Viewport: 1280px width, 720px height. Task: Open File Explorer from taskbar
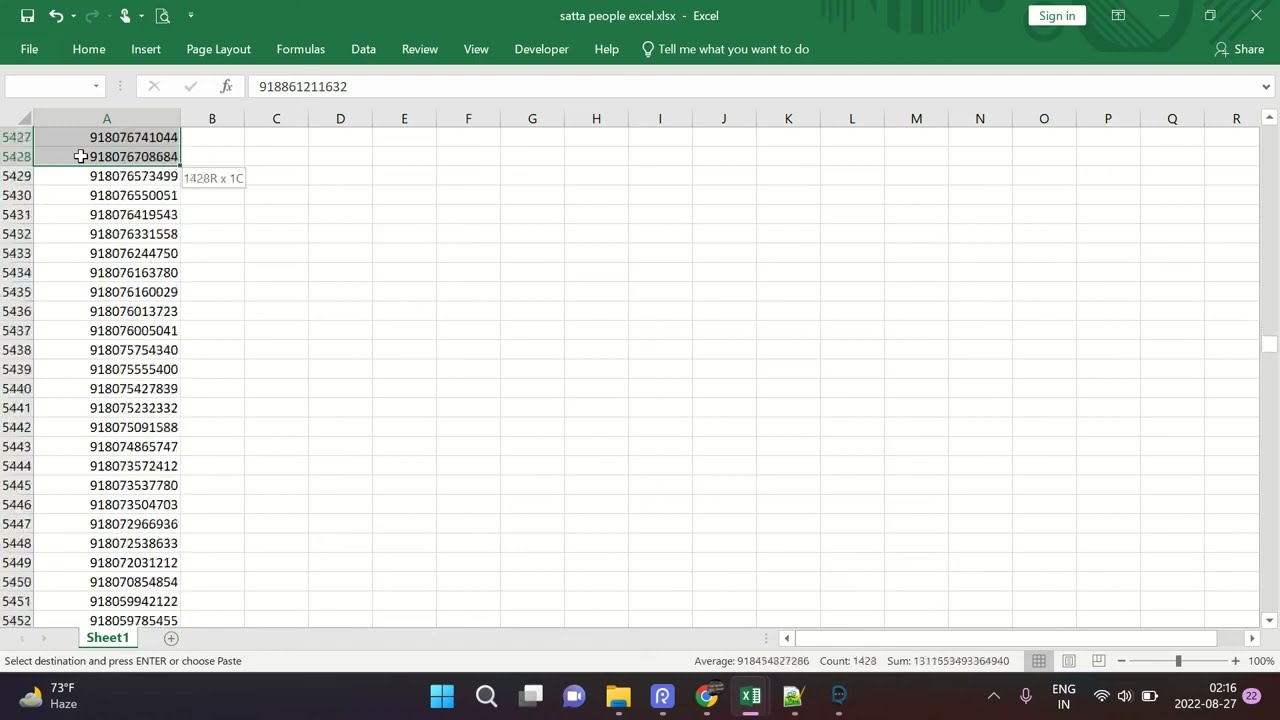click(x=618, y=696)
